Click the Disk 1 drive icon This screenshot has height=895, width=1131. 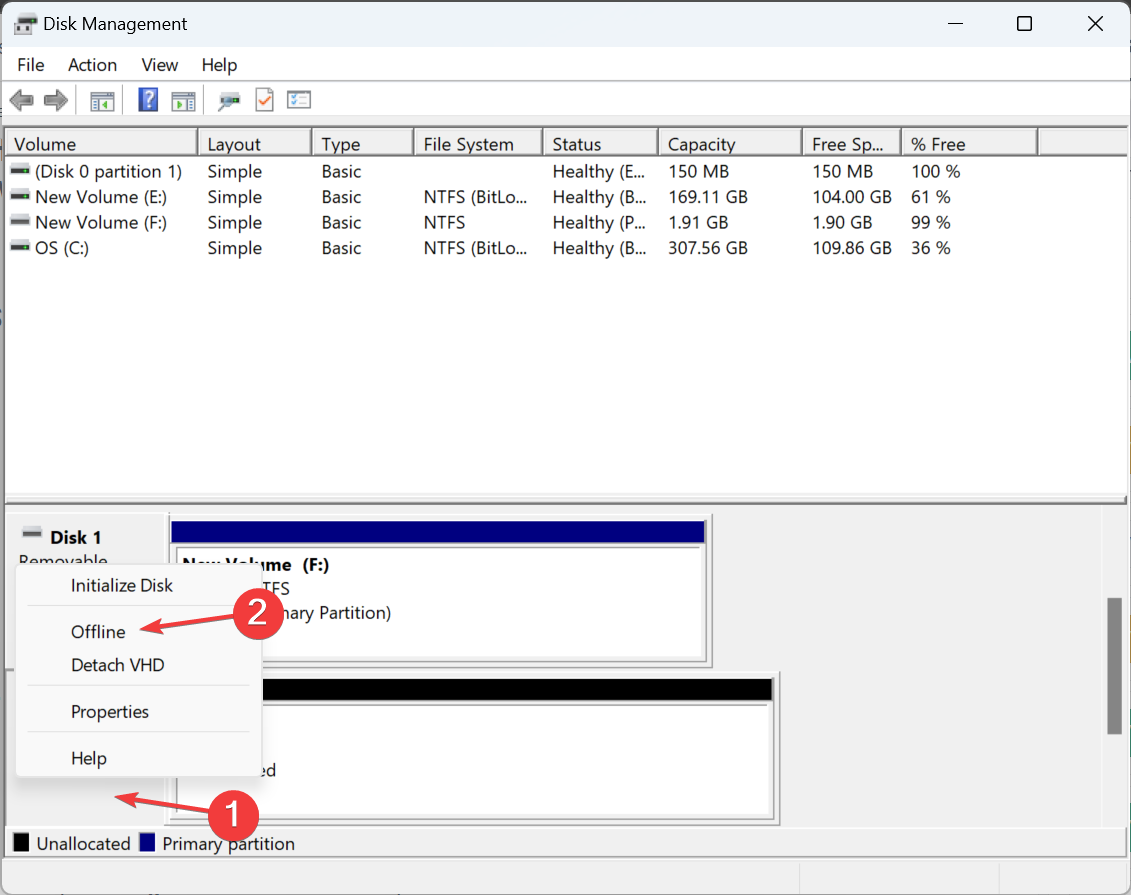point(31,536)
